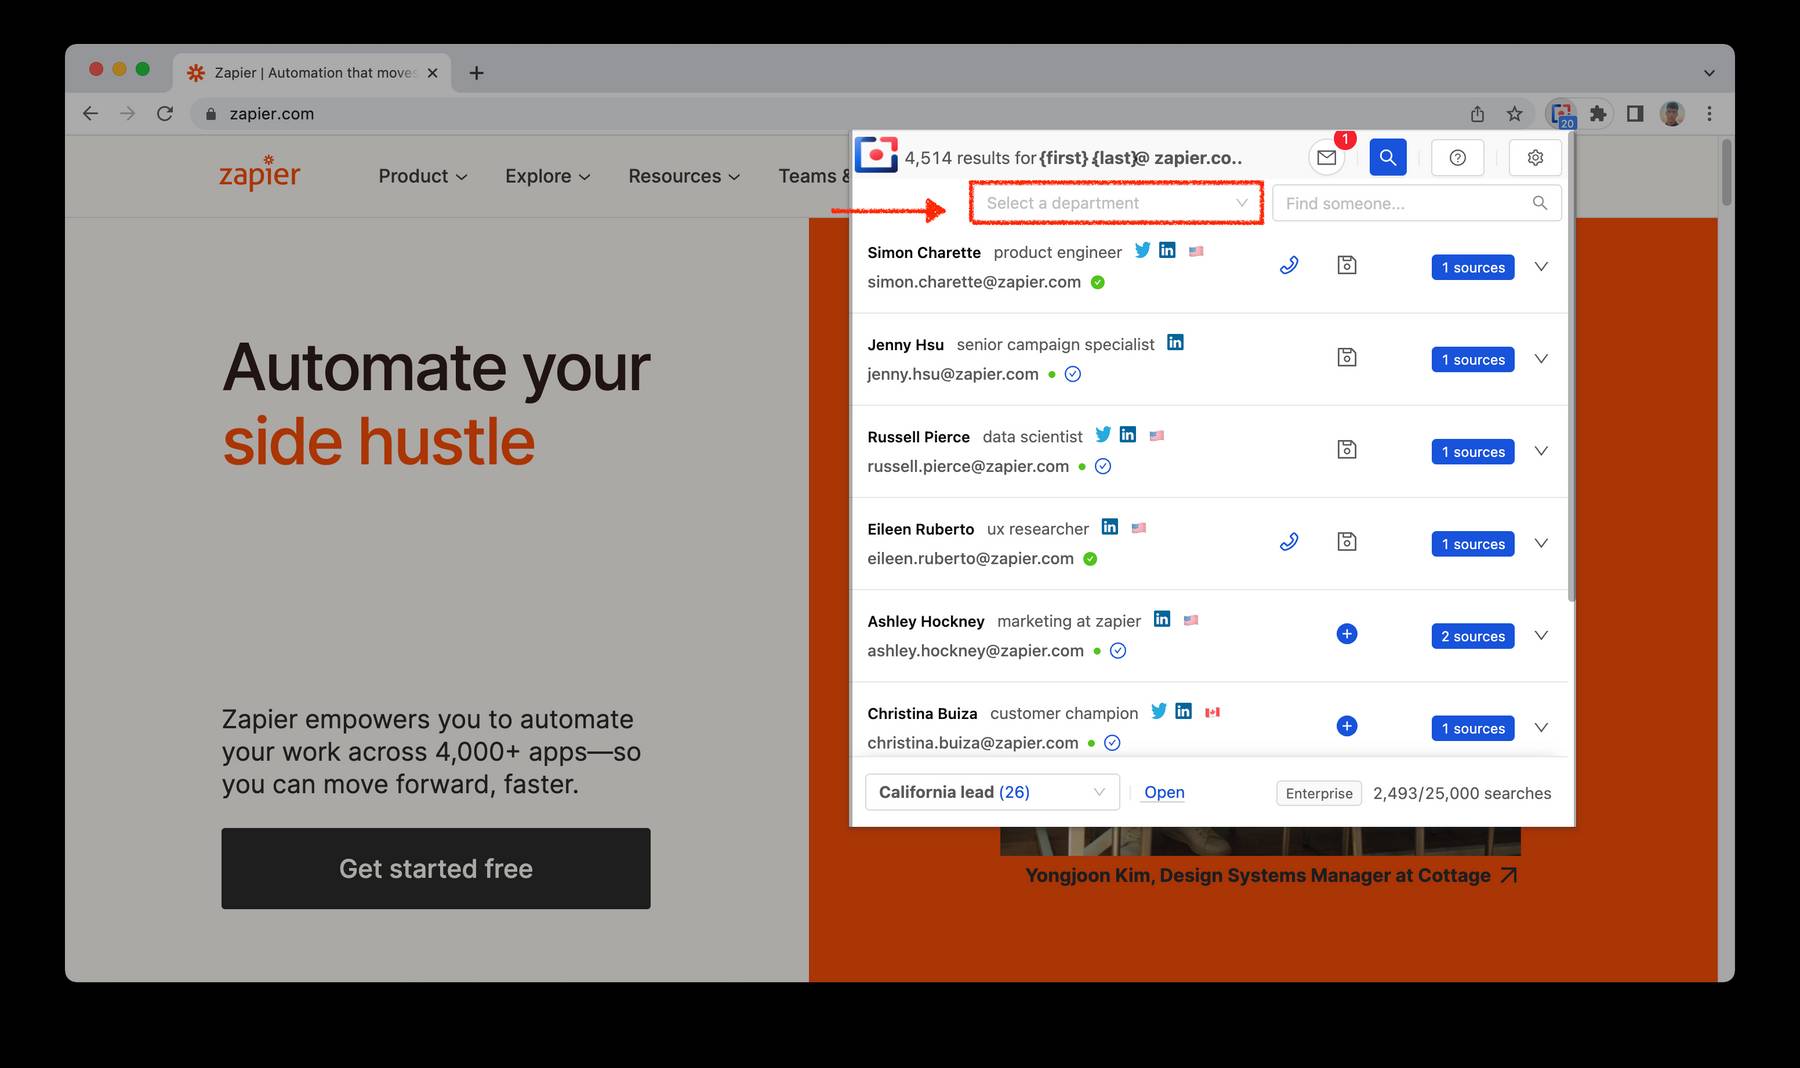Viewport: 1800px width, 1068px height.
Task: Expand Christina Buiza's row chevron
Action: point(1541,727)
